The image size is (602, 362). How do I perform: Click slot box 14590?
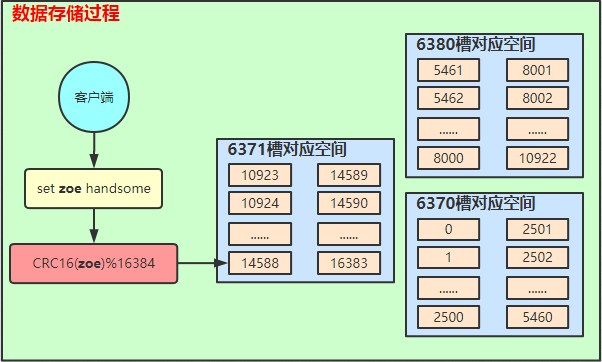(349, 203)
